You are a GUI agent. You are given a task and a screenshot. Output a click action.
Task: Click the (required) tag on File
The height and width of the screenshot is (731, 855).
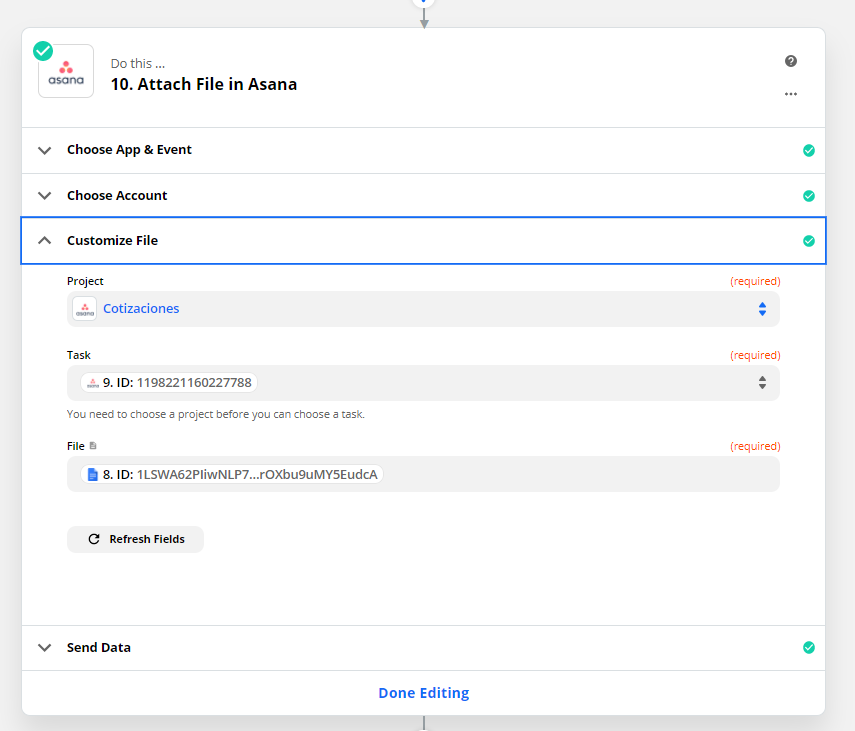[x=755, y=446]
